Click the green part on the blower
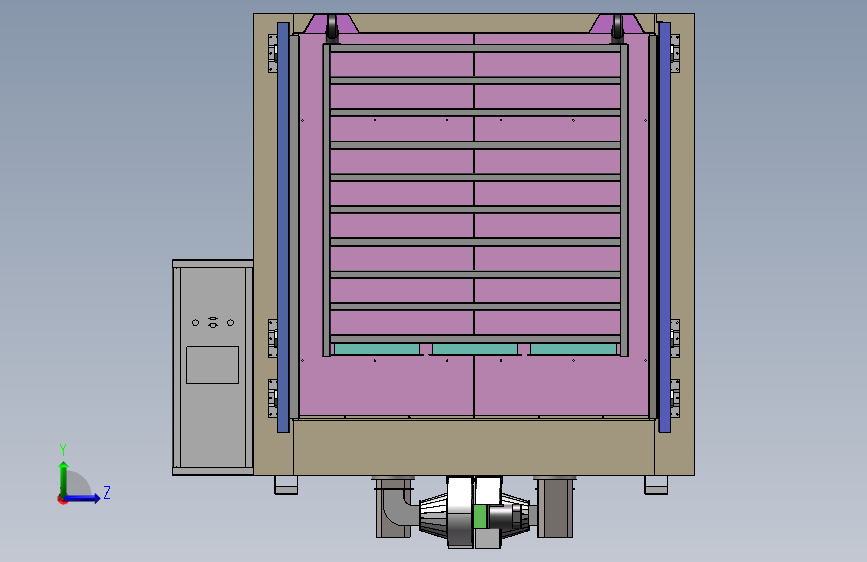 [480, 517]
